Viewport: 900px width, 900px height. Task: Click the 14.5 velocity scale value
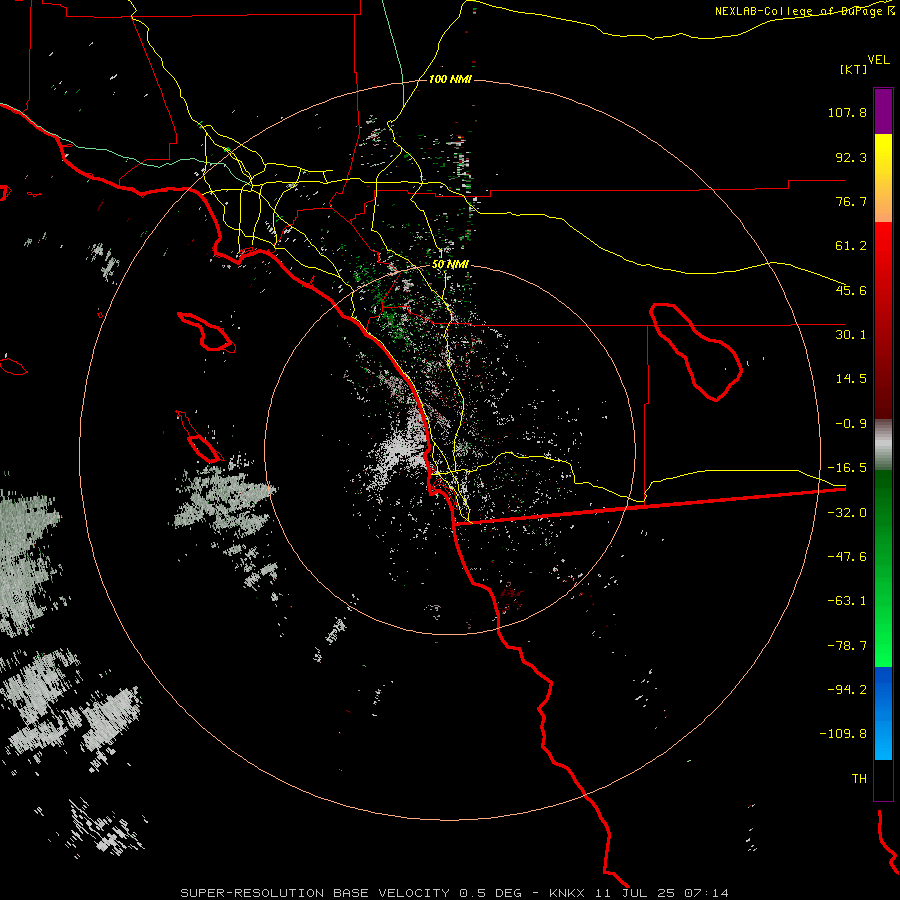(851, 379)
